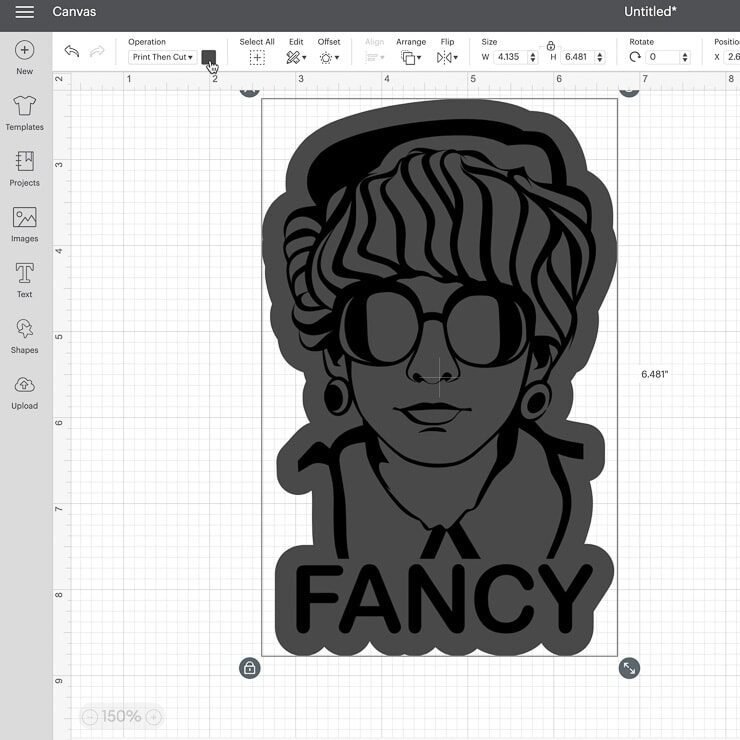The height and width of the screenshot is (740, 740).
Task: Click the Width input field
Action: click(x=511, y=58)
